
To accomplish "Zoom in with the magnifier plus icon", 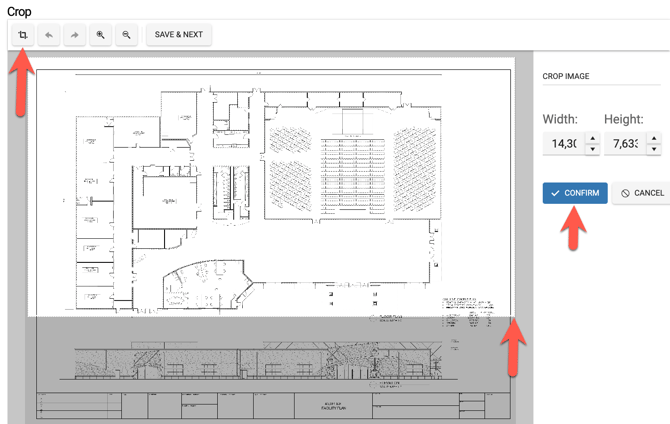I will tap(101, 35).
